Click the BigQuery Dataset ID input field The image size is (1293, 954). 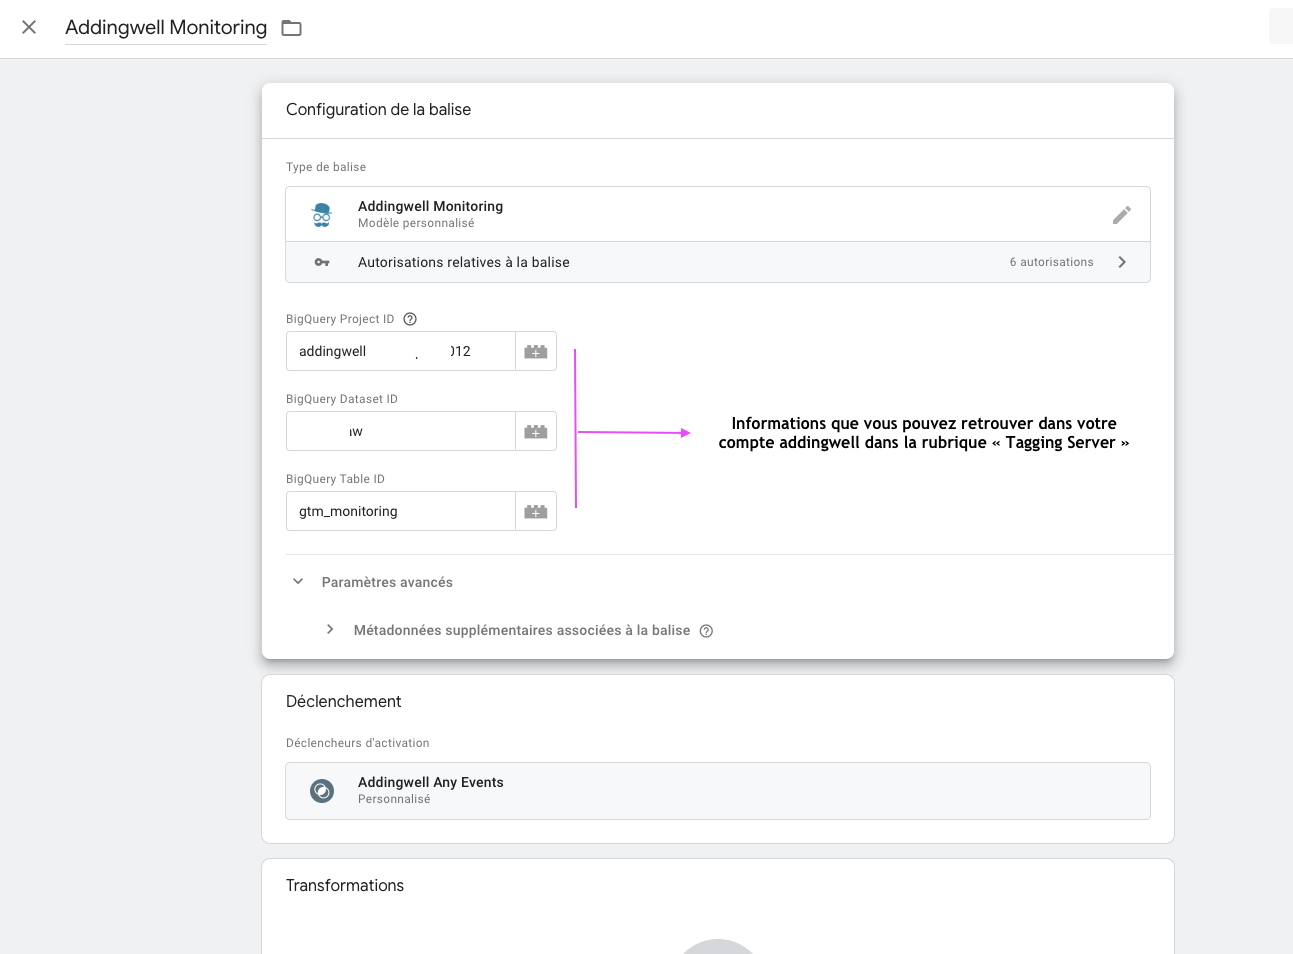(x=401, y=431)
